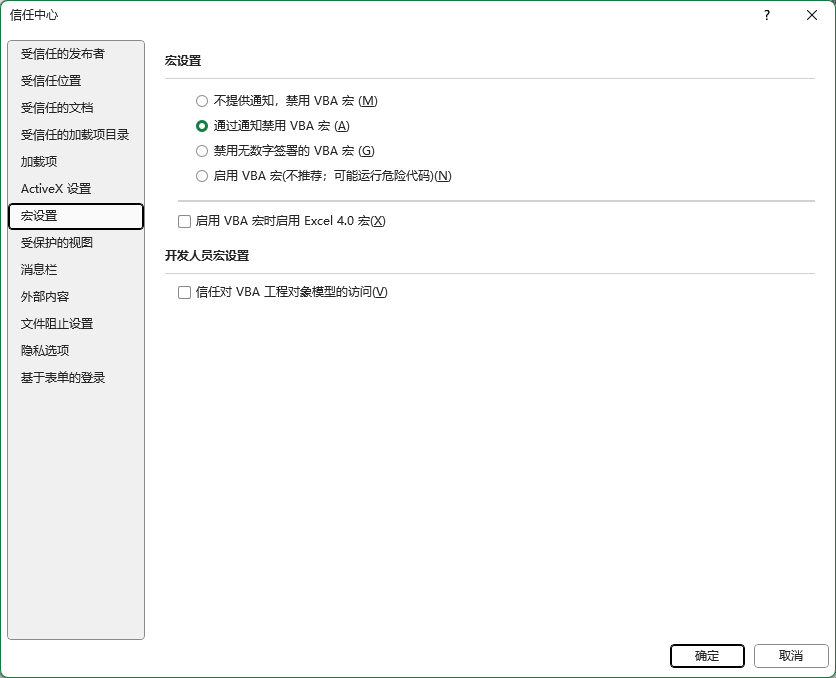The width and height of the screenshot is (836, 678).
Task: Select 隐私选项 in sidebar
Action: tap(76, 350)
